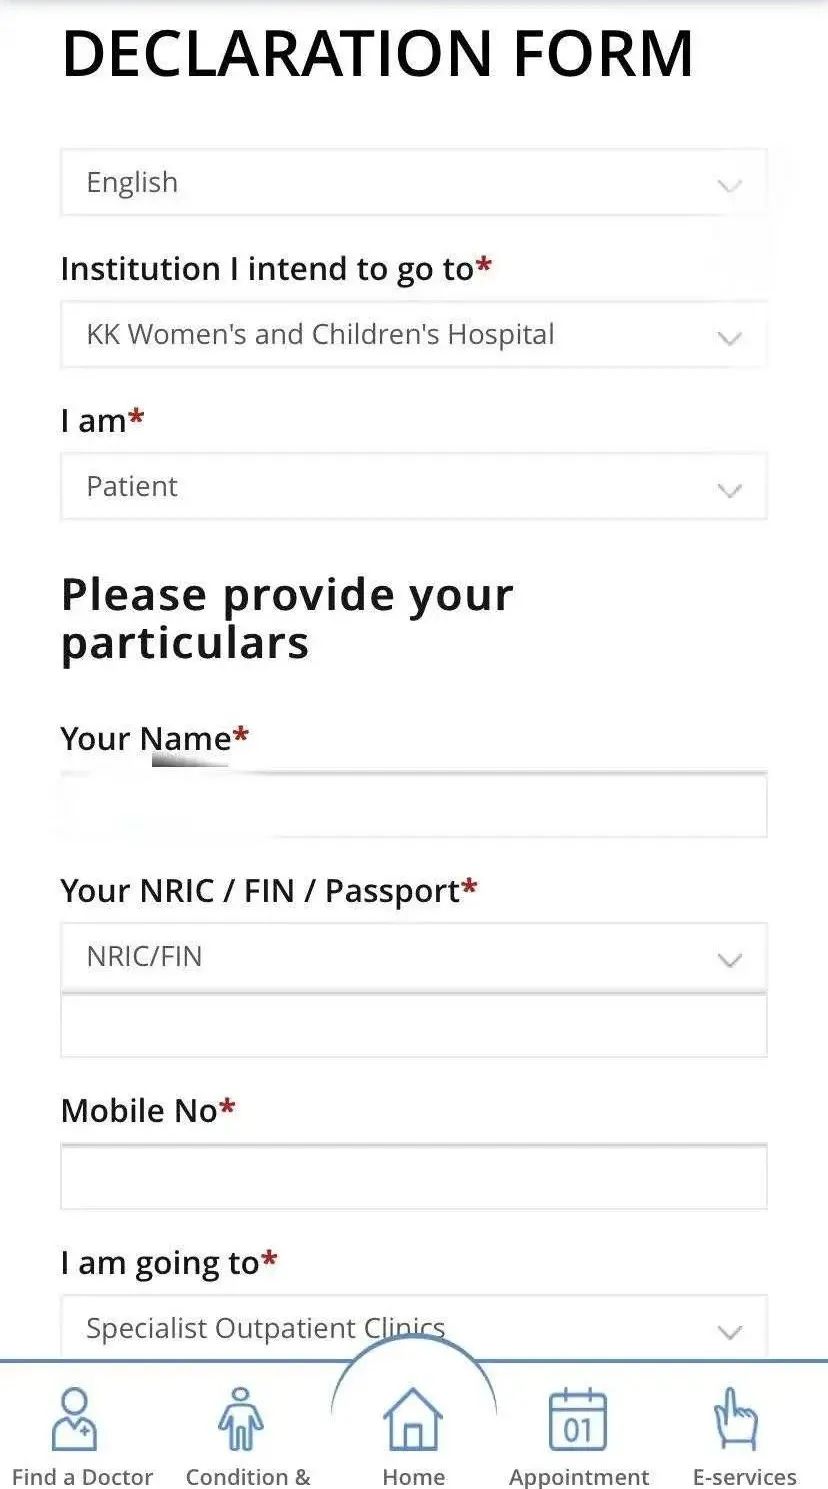Click the chevron on the I am going to selector
This screenshot has width=828, height=1489.
coord(730,1331)
